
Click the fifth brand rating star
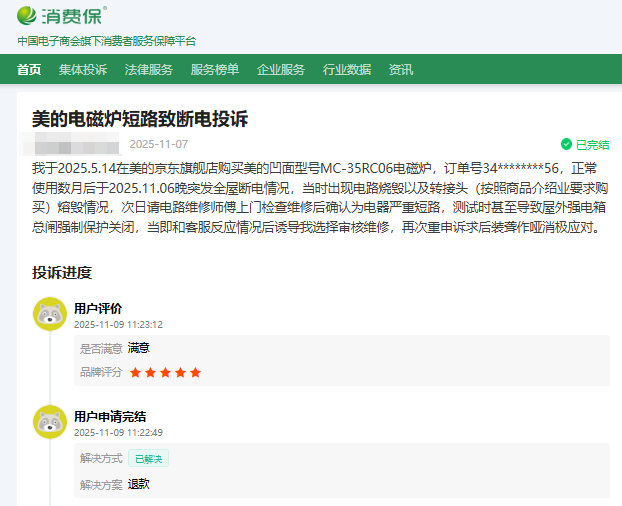(195, 373)
